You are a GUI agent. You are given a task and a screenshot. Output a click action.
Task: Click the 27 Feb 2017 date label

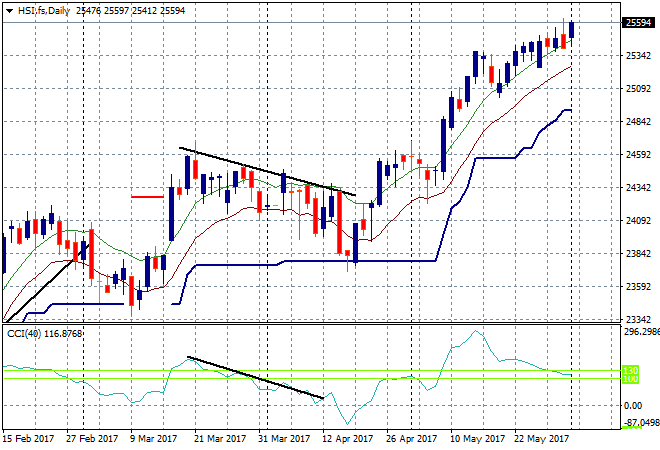[92, 439]
